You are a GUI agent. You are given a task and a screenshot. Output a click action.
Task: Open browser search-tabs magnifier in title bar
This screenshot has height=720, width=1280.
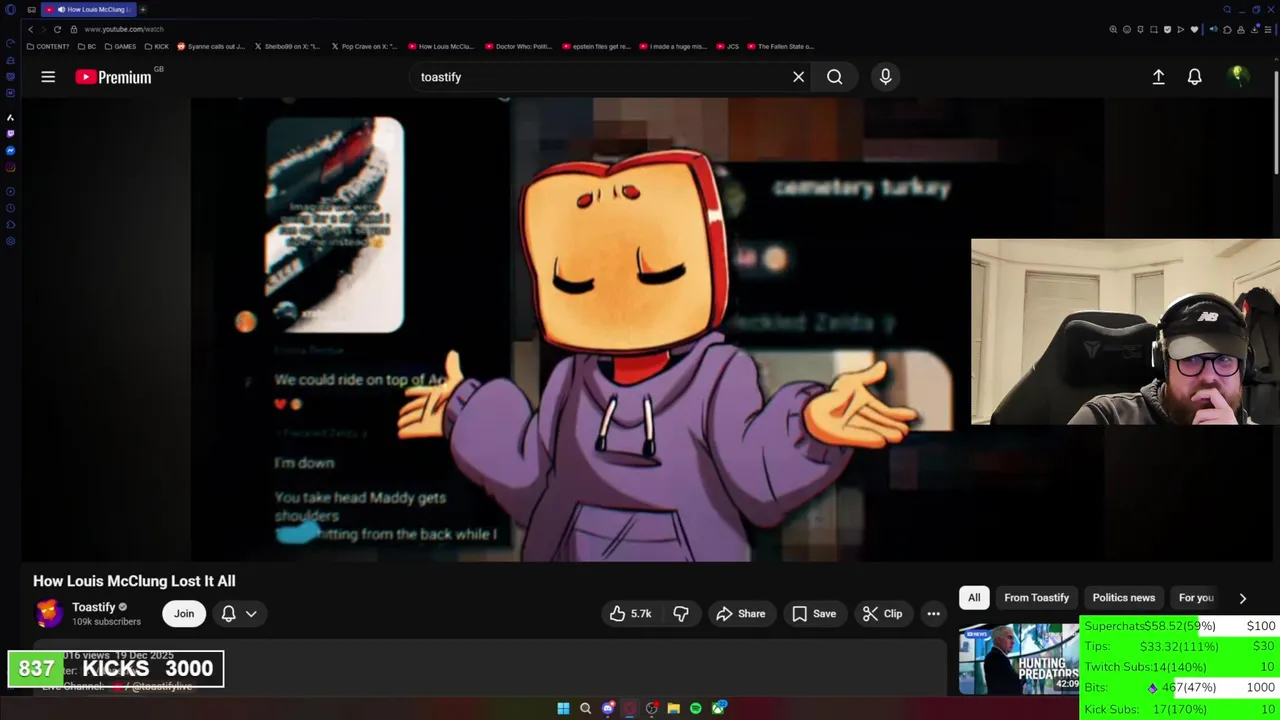click(x=1227, y=9)
